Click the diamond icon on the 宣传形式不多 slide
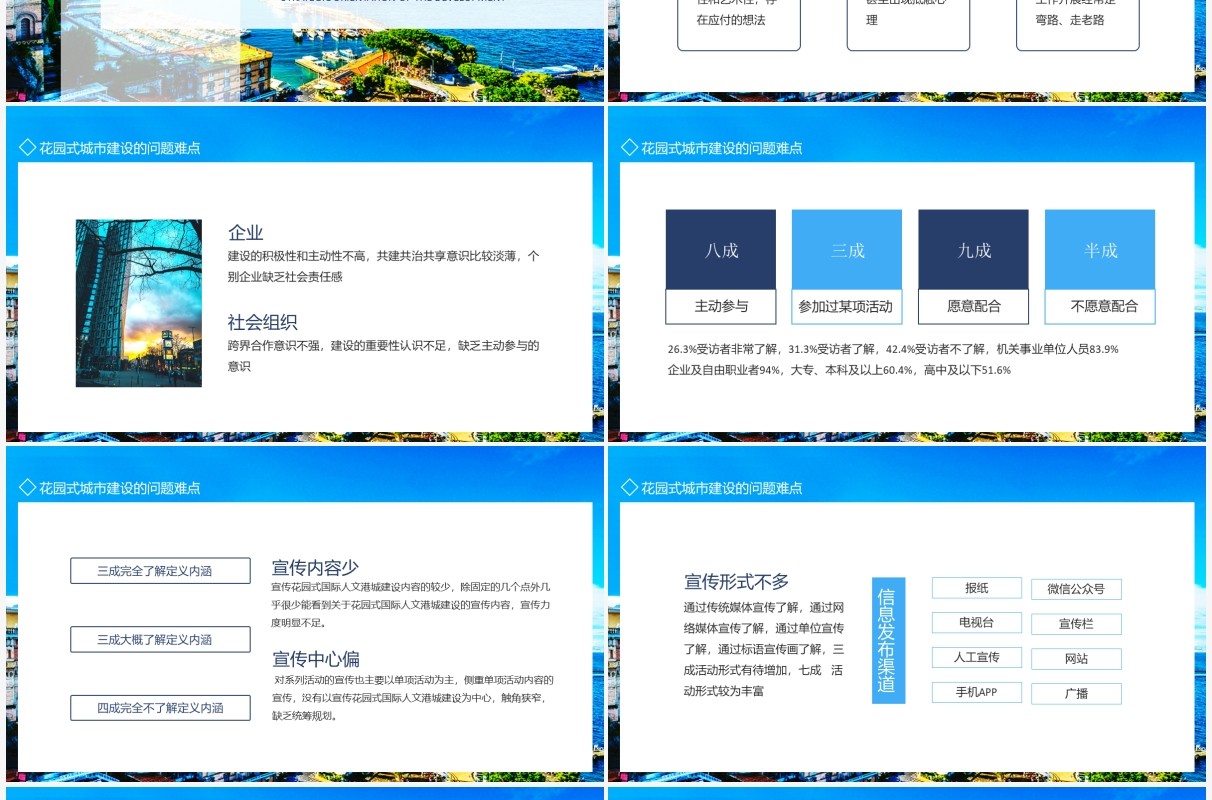 tap(629, 488)
